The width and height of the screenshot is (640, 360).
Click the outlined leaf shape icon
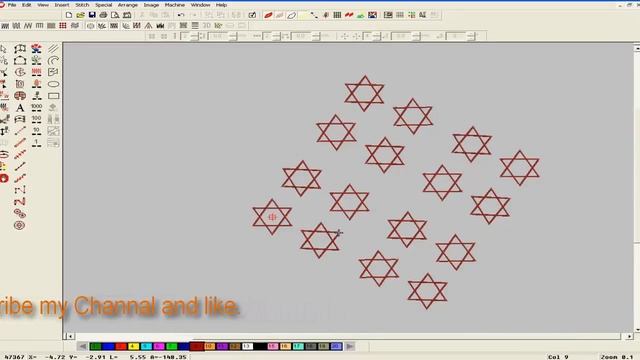point(291,15)
